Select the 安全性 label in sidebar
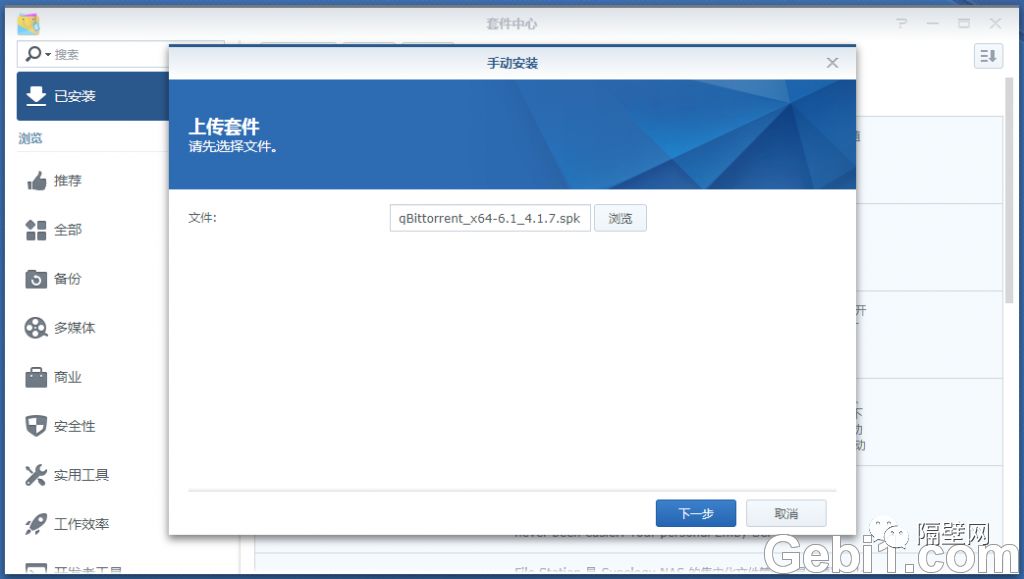 coord(74,426)
